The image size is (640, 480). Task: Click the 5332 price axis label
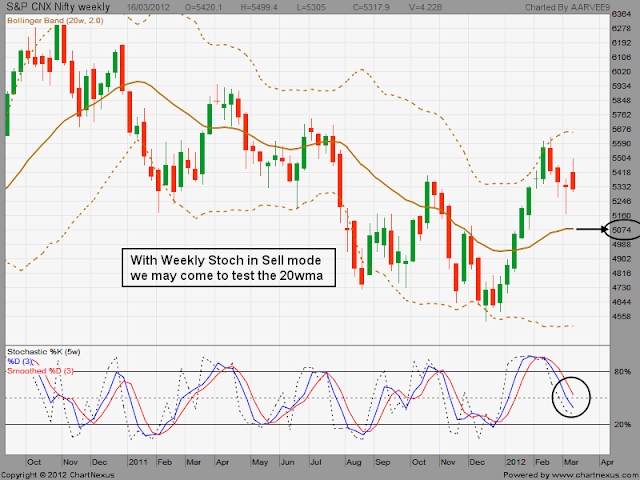621,187
